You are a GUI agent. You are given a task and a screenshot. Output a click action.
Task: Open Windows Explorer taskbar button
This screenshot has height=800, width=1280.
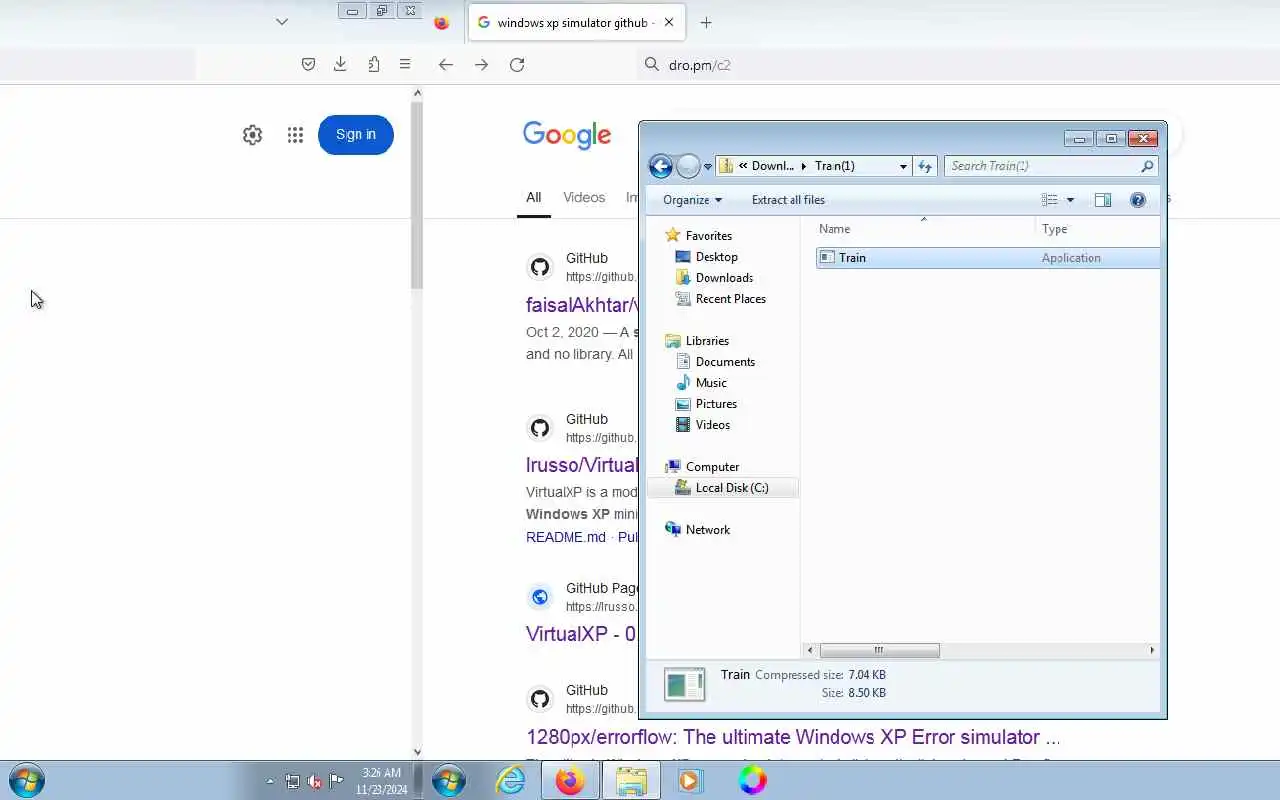pos(631,780)
